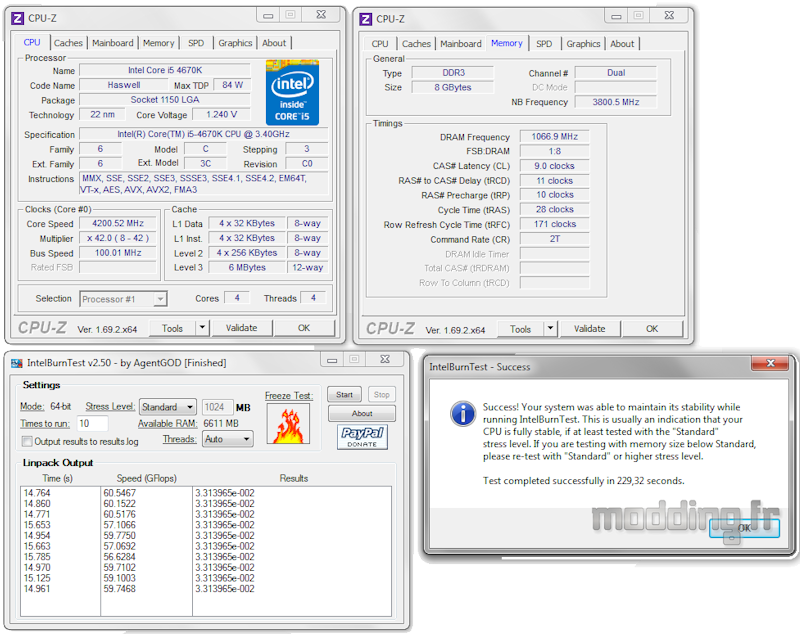Viewport: 800px width, 634px height.
Task: Click Tools button in CPU-Z Memory window
Action: [520, 329]
